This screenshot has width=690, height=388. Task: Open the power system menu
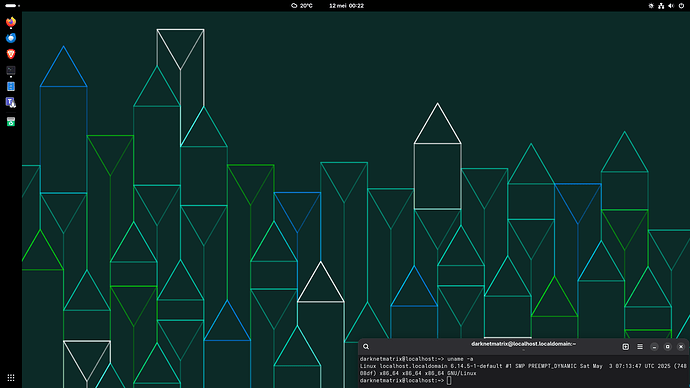681,6
